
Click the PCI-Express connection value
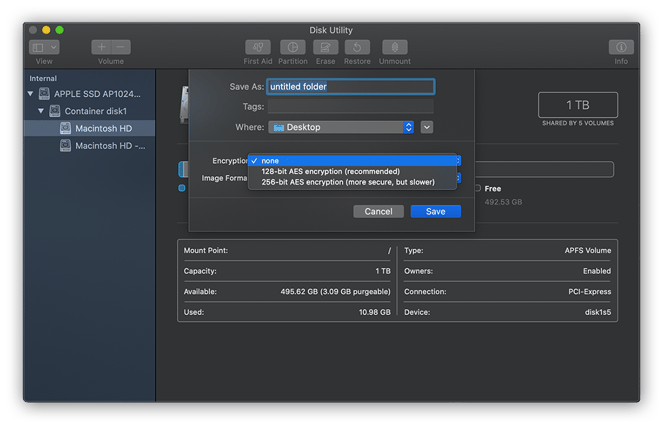[x=589, y=291]
